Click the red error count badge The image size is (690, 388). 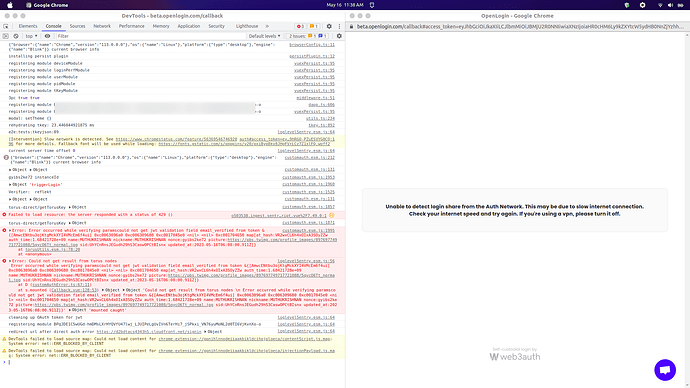[x=301, y=26]
